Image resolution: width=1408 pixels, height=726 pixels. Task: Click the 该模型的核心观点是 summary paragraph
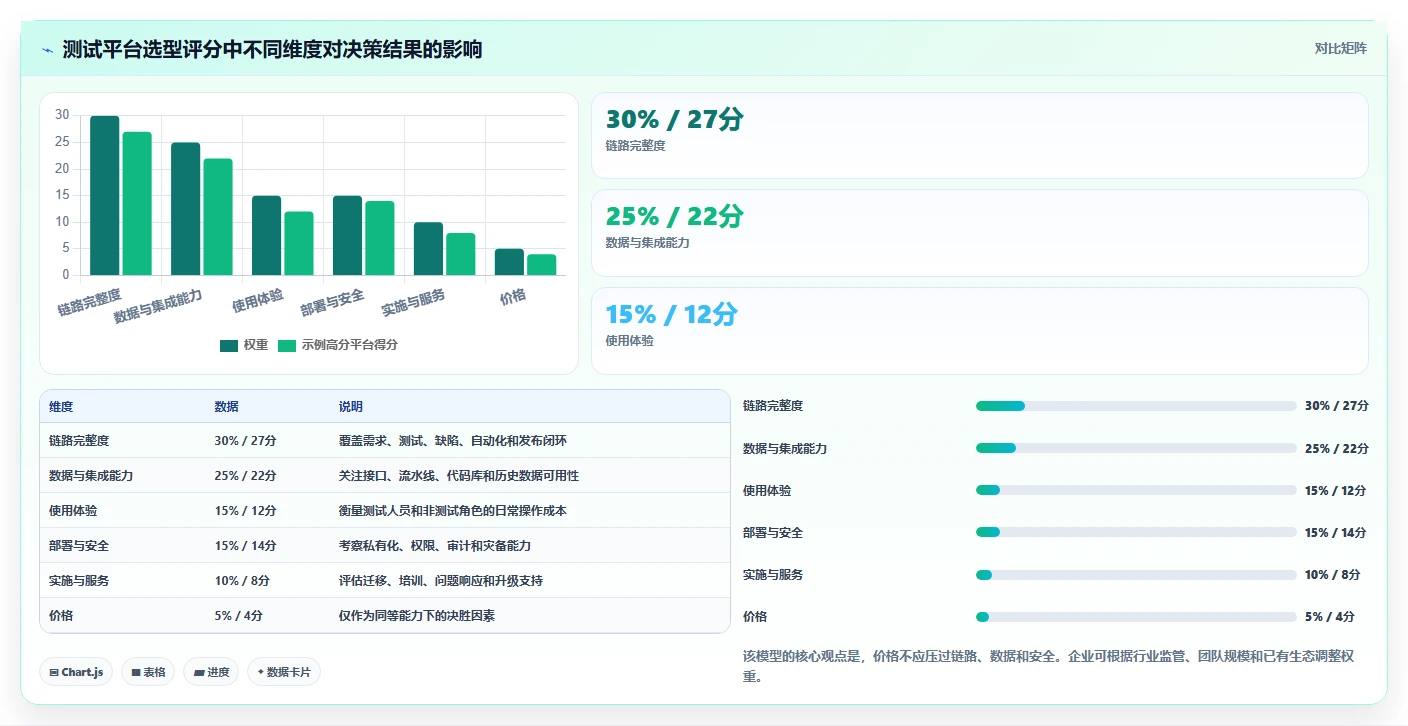(1049, 667)
